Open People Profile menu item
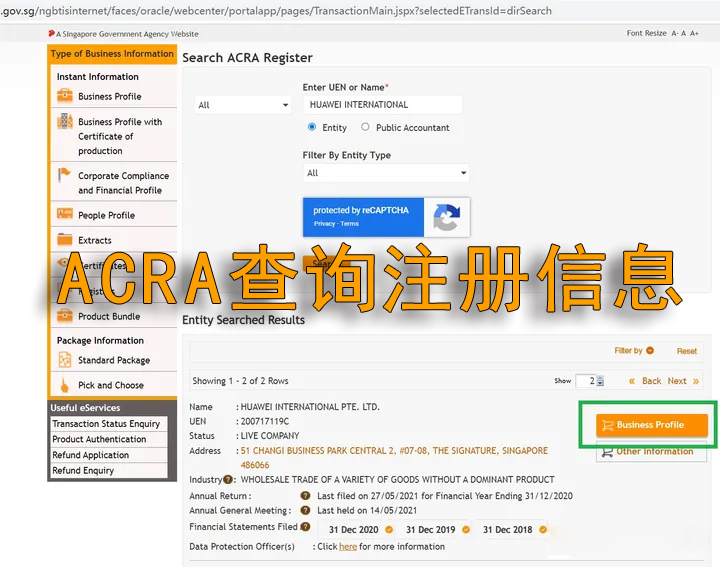The width and height of the screenshot is (720, 567). [x=107, y=215]
